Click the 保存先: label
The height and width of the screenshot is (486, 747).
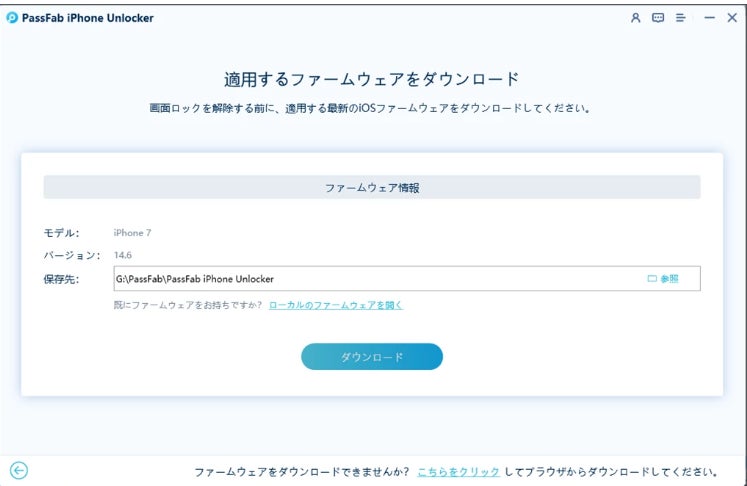pos(61,279)
